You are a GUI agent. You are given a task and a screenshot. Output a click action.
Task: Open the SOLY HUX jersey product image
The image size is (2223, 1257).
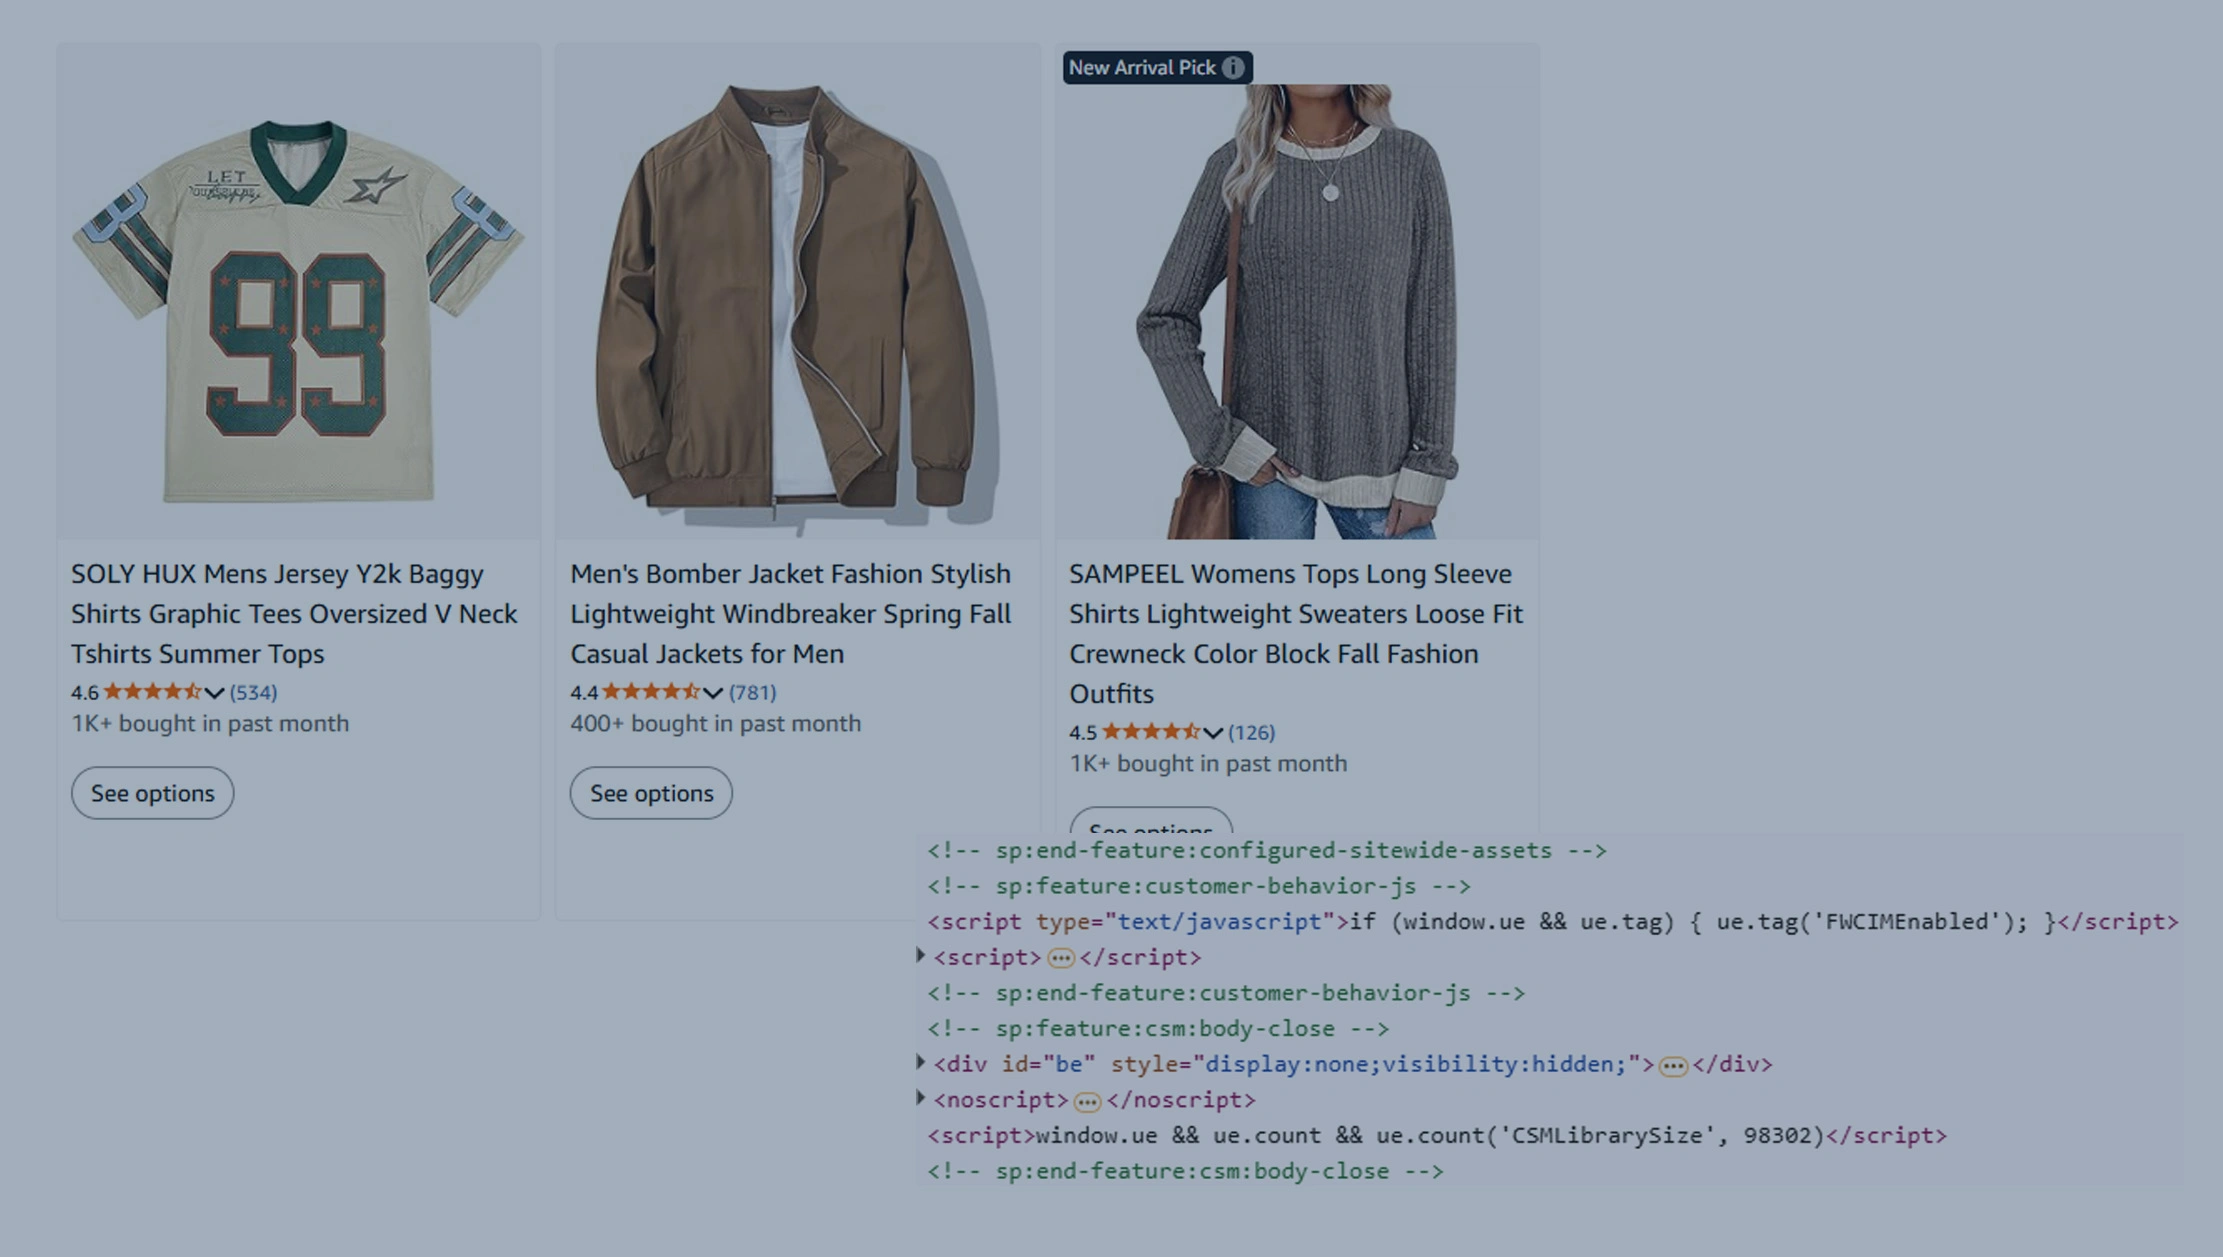pyautogui.click(x=298, y=310)
